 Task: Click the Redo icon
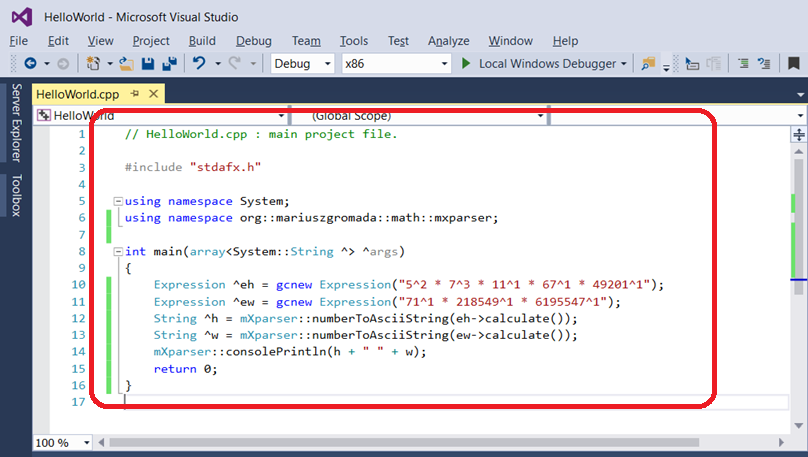(234, 63)
